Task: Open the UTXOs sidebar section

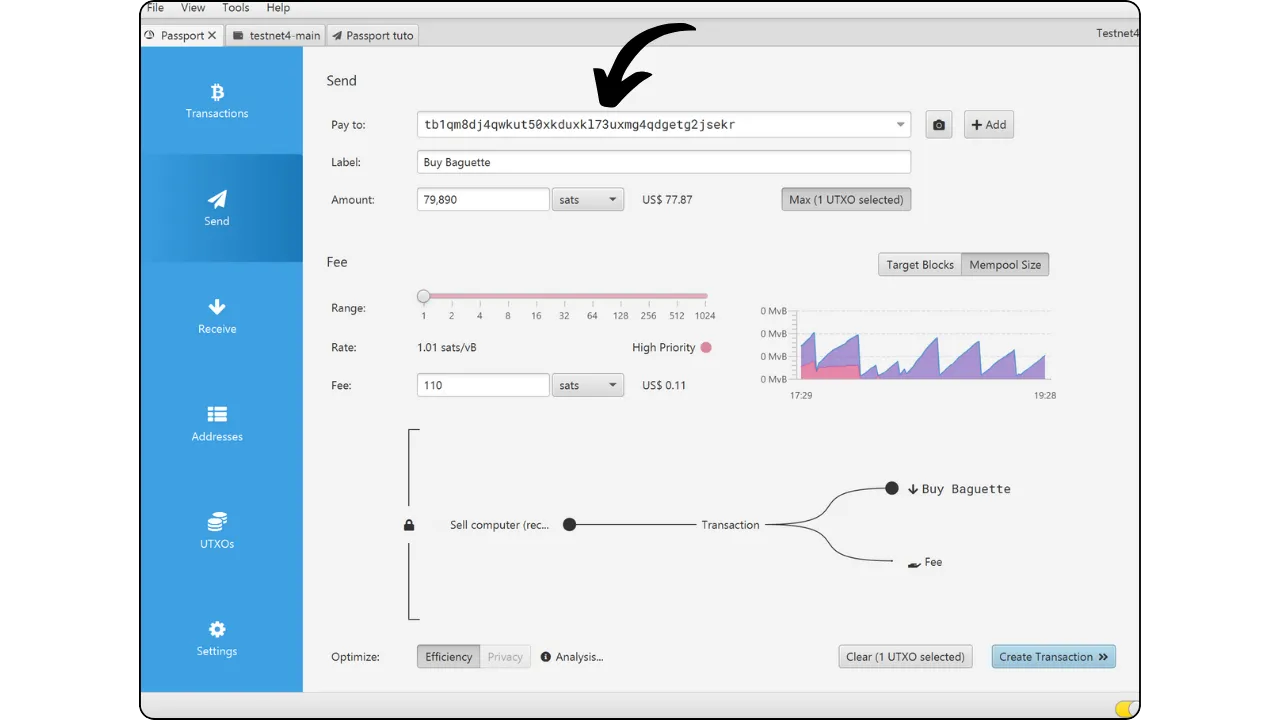Action: pos(217,531)
